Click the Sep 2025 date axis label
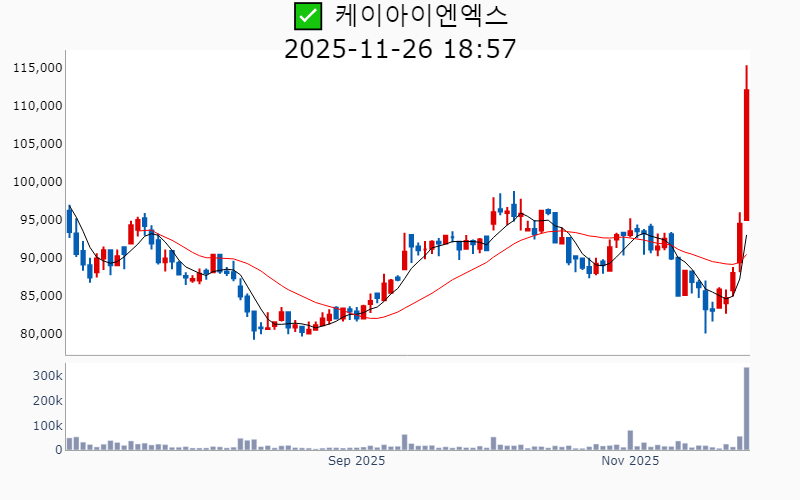800x500 pixels. [357, 461]
